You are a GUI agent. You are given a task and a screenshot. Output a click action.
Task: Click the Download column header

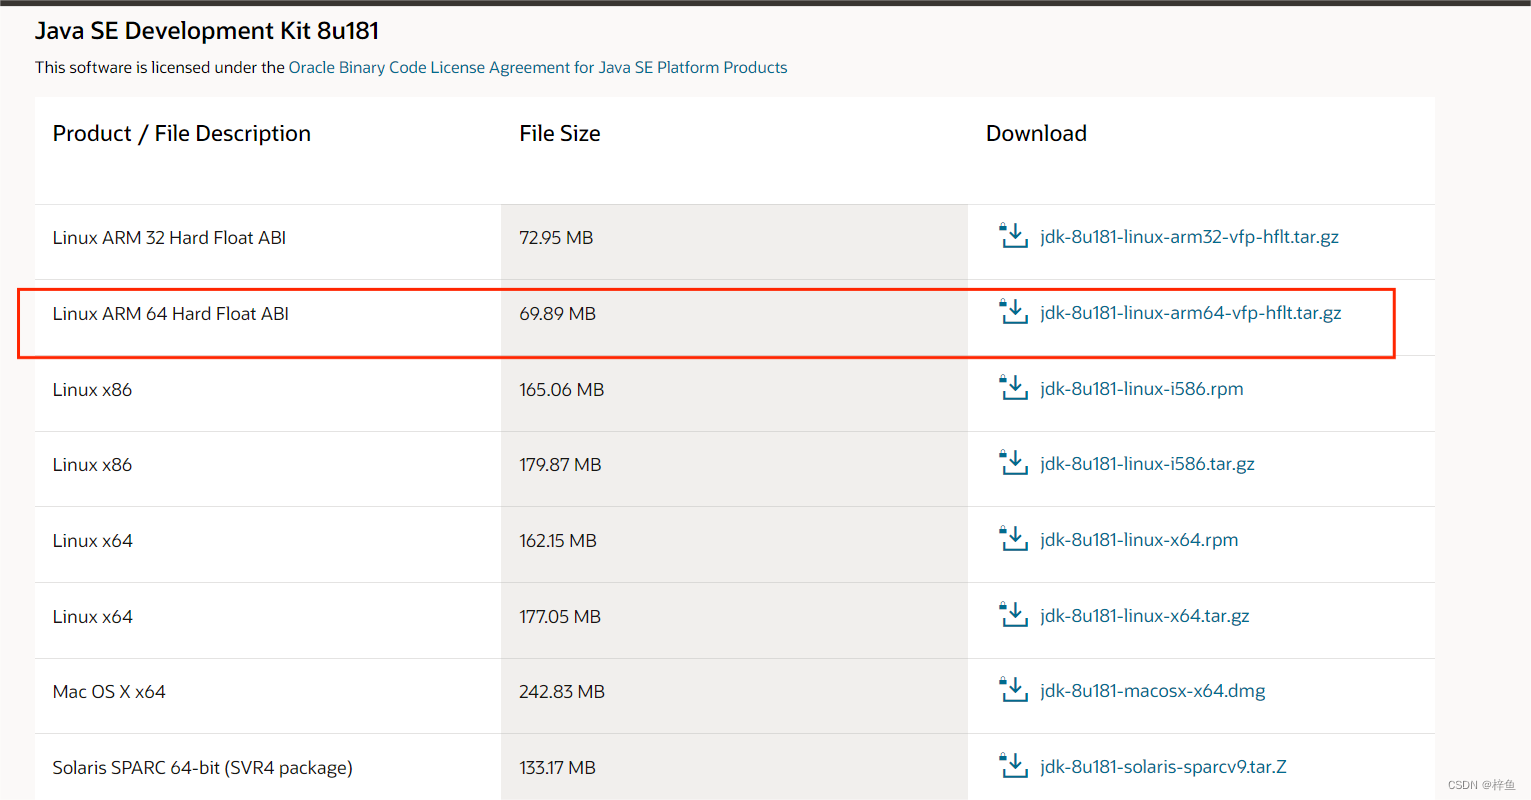coord(1036,133)
